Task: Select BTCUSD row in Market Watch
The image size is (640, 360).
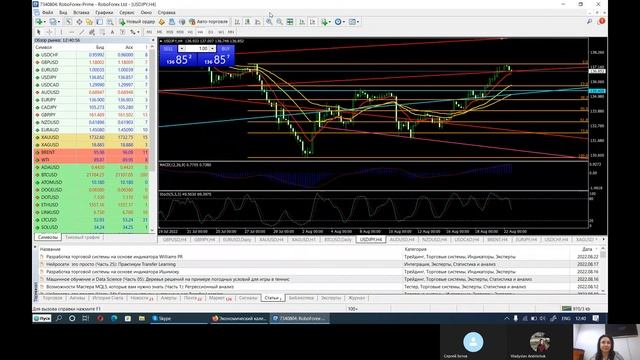Action: (x=92, y=175)
